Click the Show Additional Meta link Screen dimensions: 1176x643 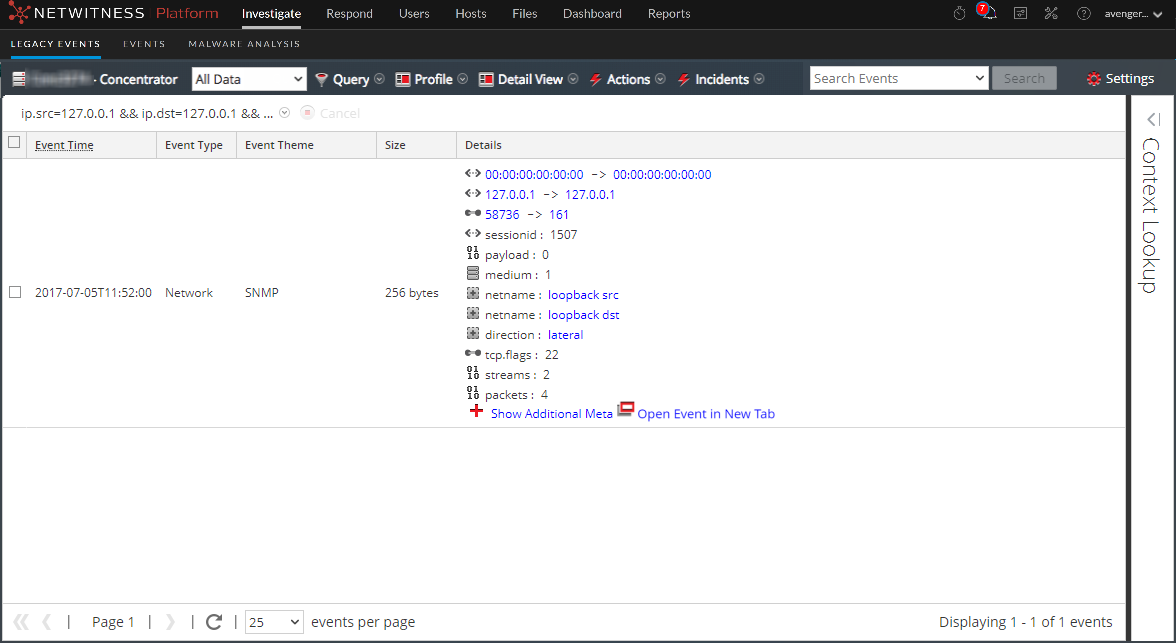tap(551, 413)
